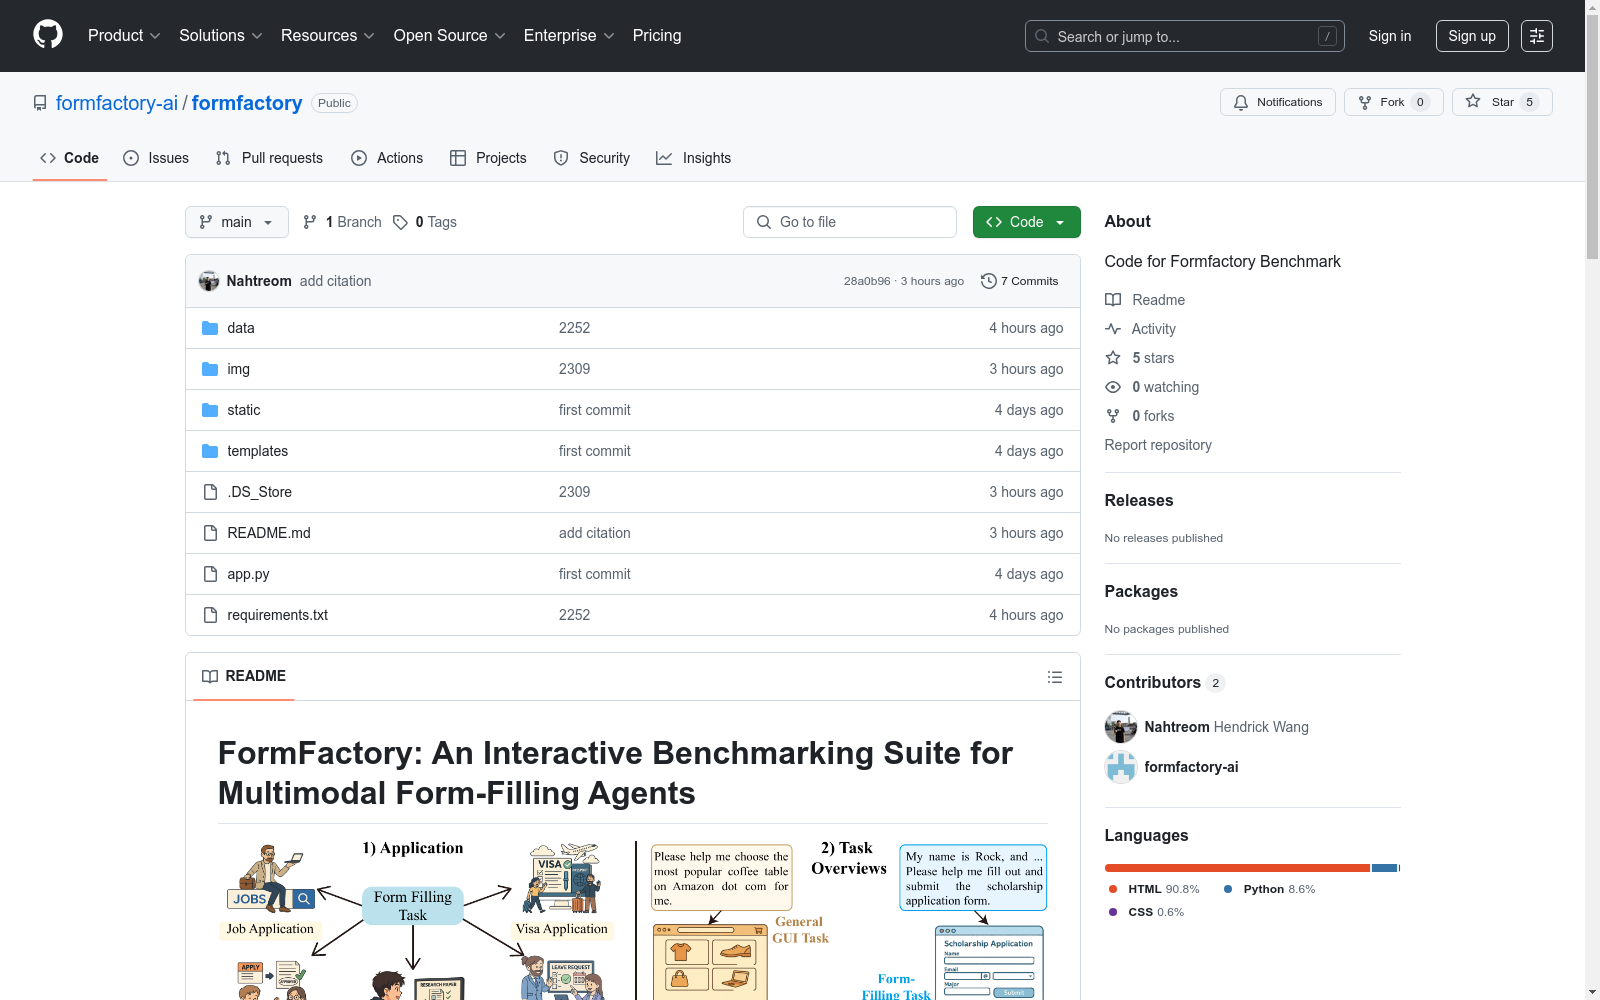Image resolution: width=1600 pixels, height=1000 pixels.
Task: Focus the Search or jump to field
Action: [1185, 36]
